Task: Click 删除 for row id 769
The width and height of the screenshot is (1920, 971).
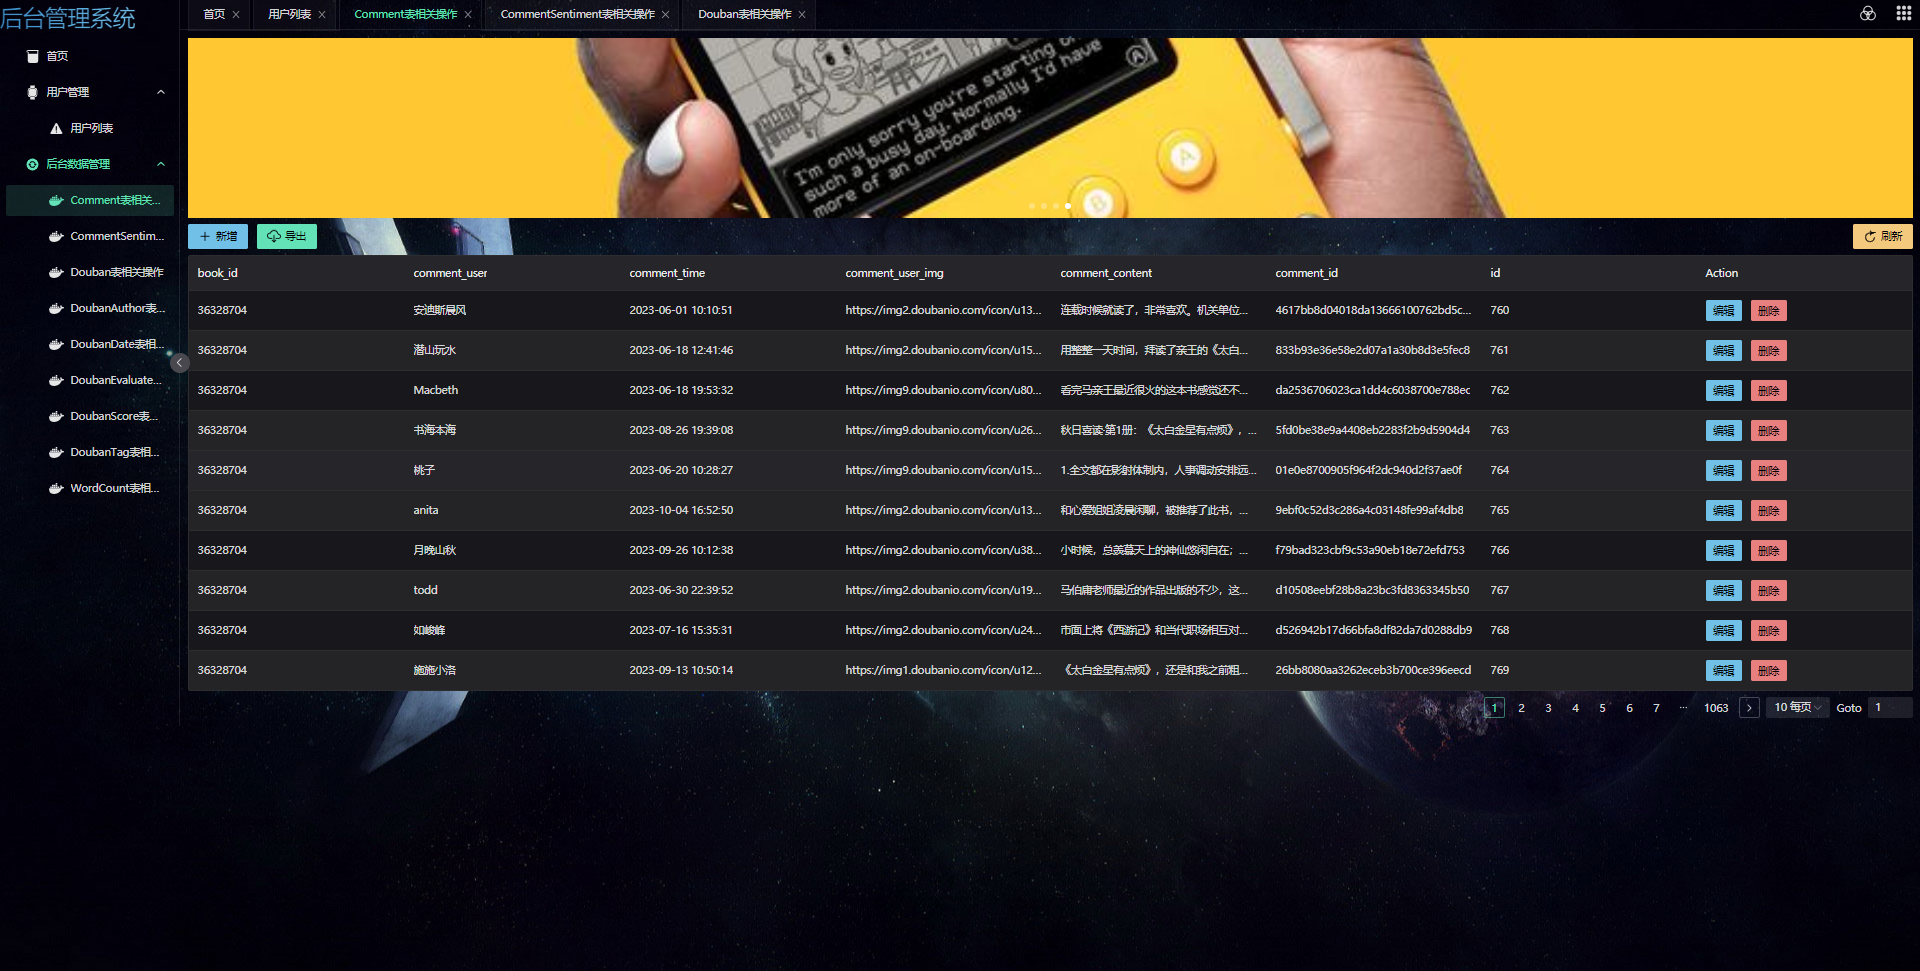Action: tap(1768, 671)
